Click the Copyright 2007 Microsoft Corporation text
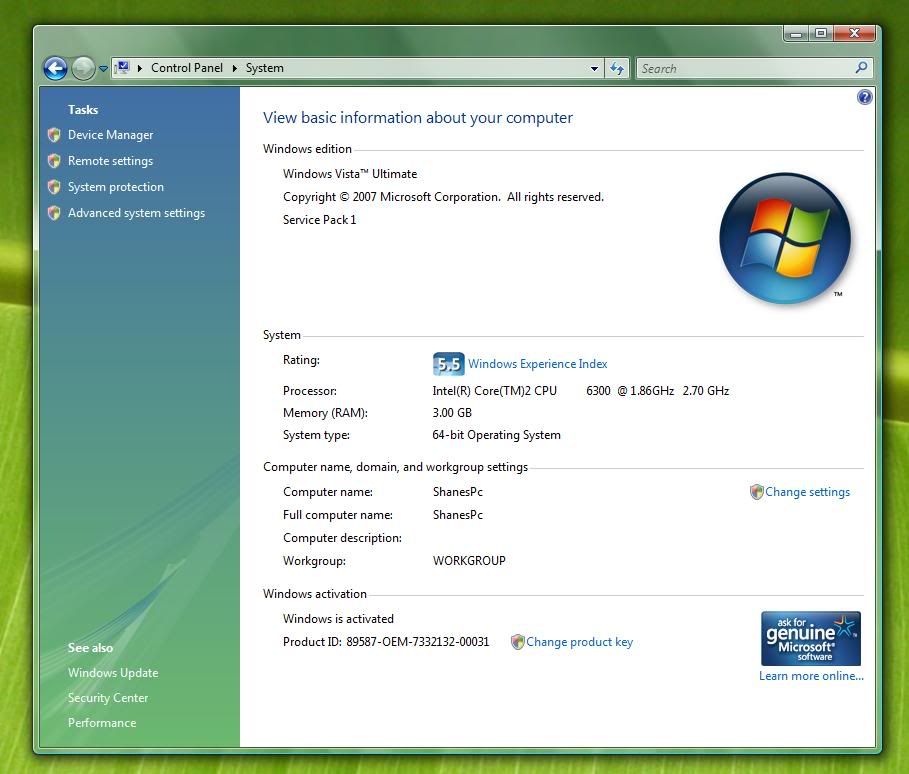 tap(443, 197)
